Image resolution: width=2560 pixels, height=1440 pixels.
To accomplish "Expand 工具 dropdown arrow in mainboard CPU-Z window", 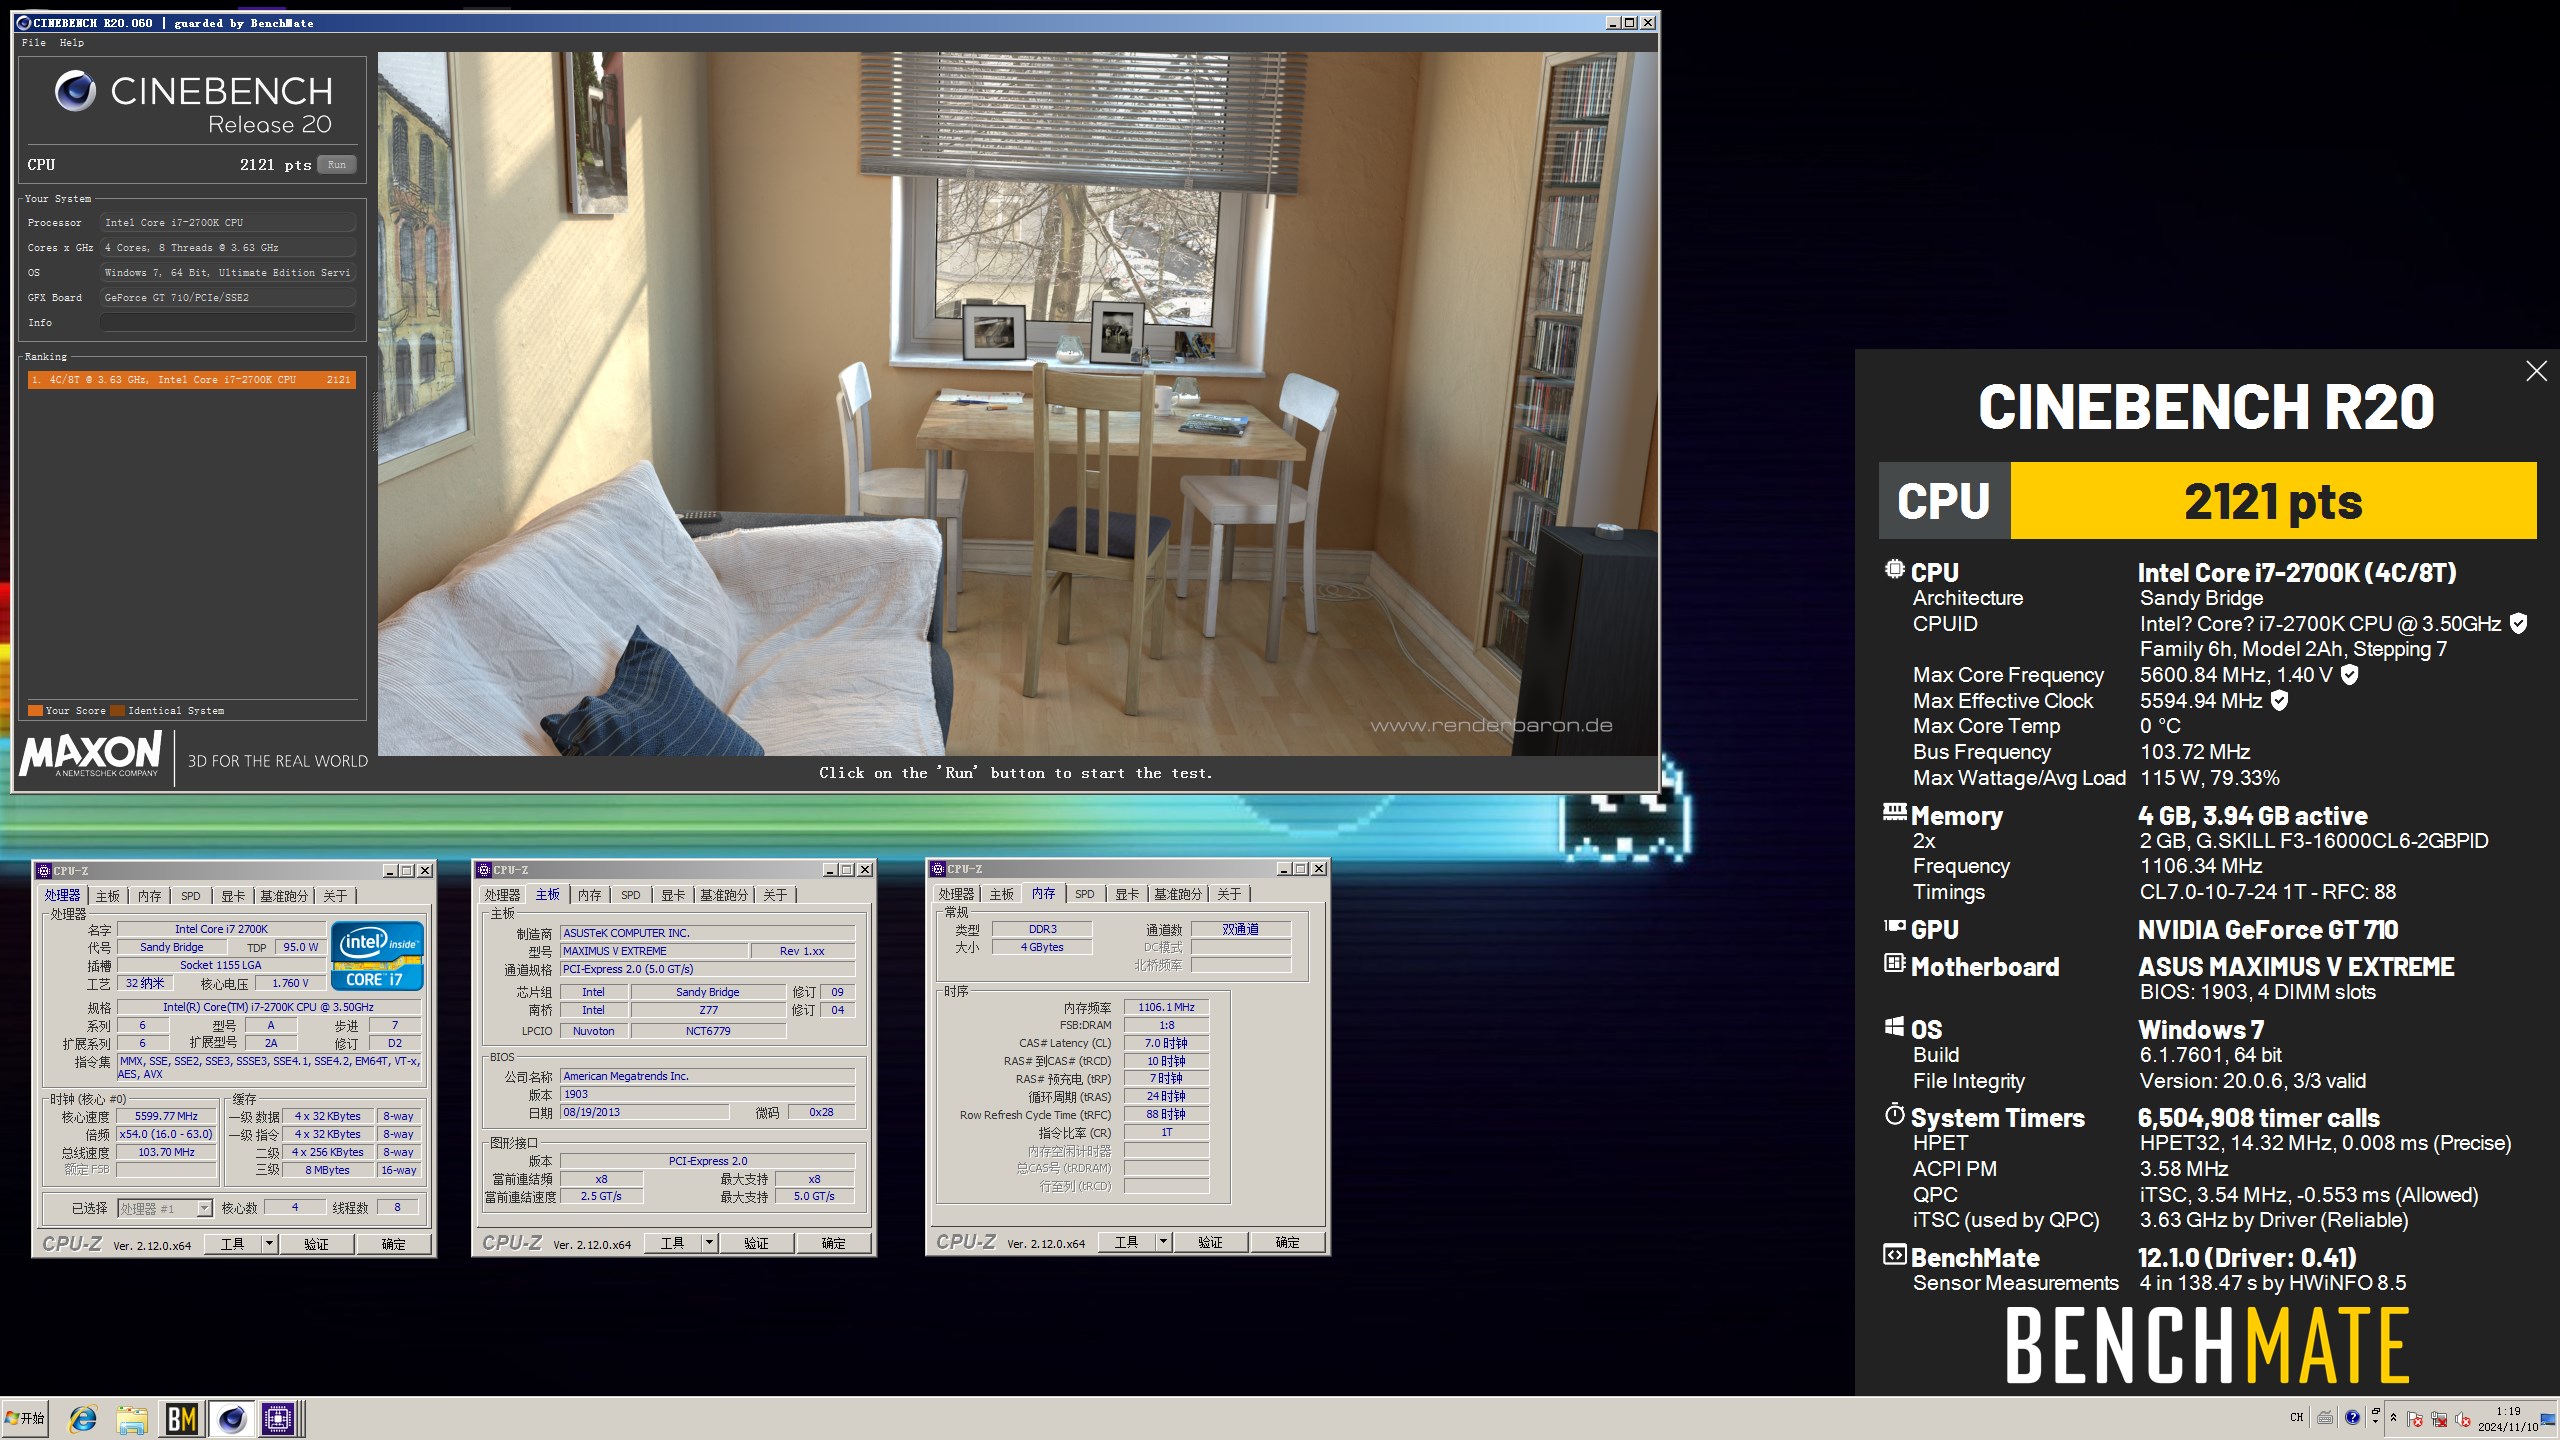I will pyautogui.click(x=709, y=1243).
